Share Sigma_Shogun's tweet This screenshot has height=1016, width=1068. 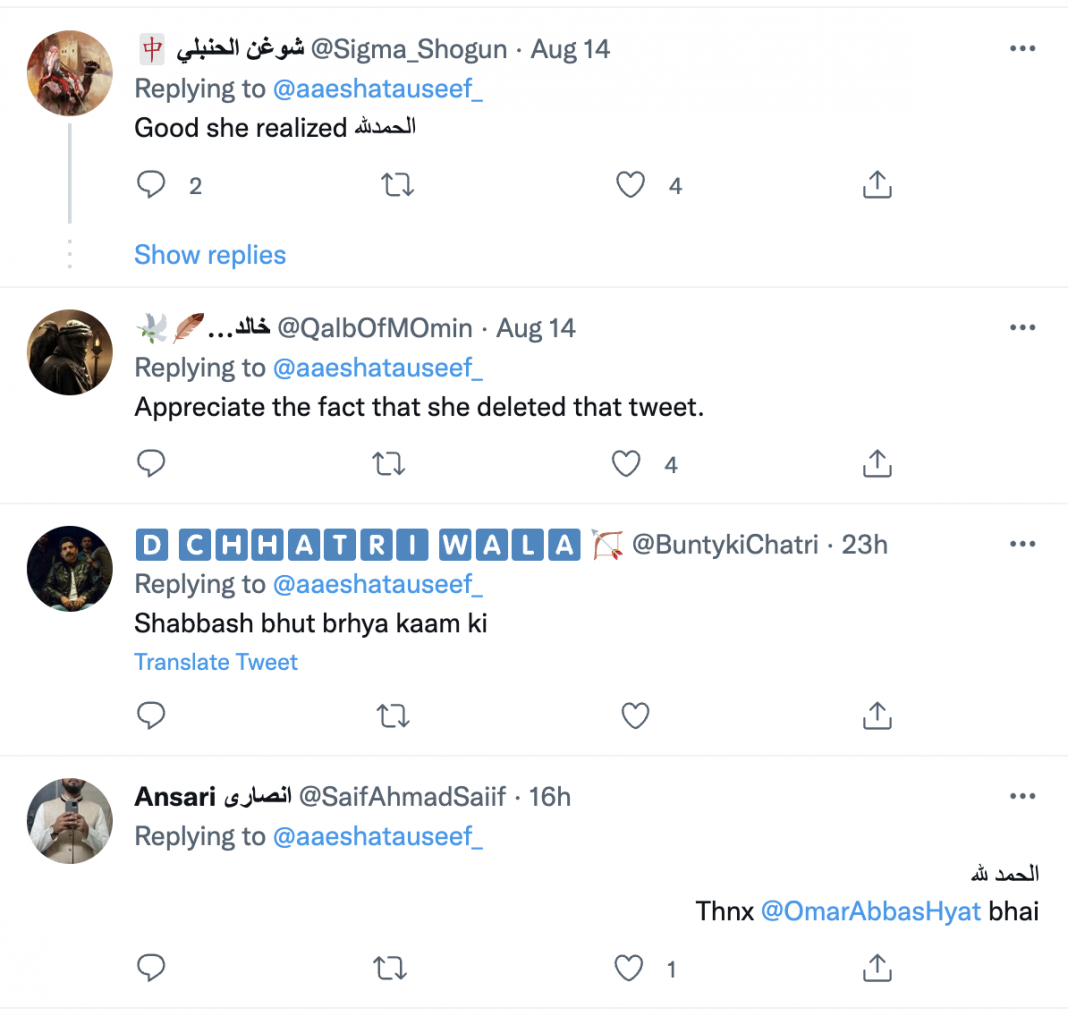[876, 185]
